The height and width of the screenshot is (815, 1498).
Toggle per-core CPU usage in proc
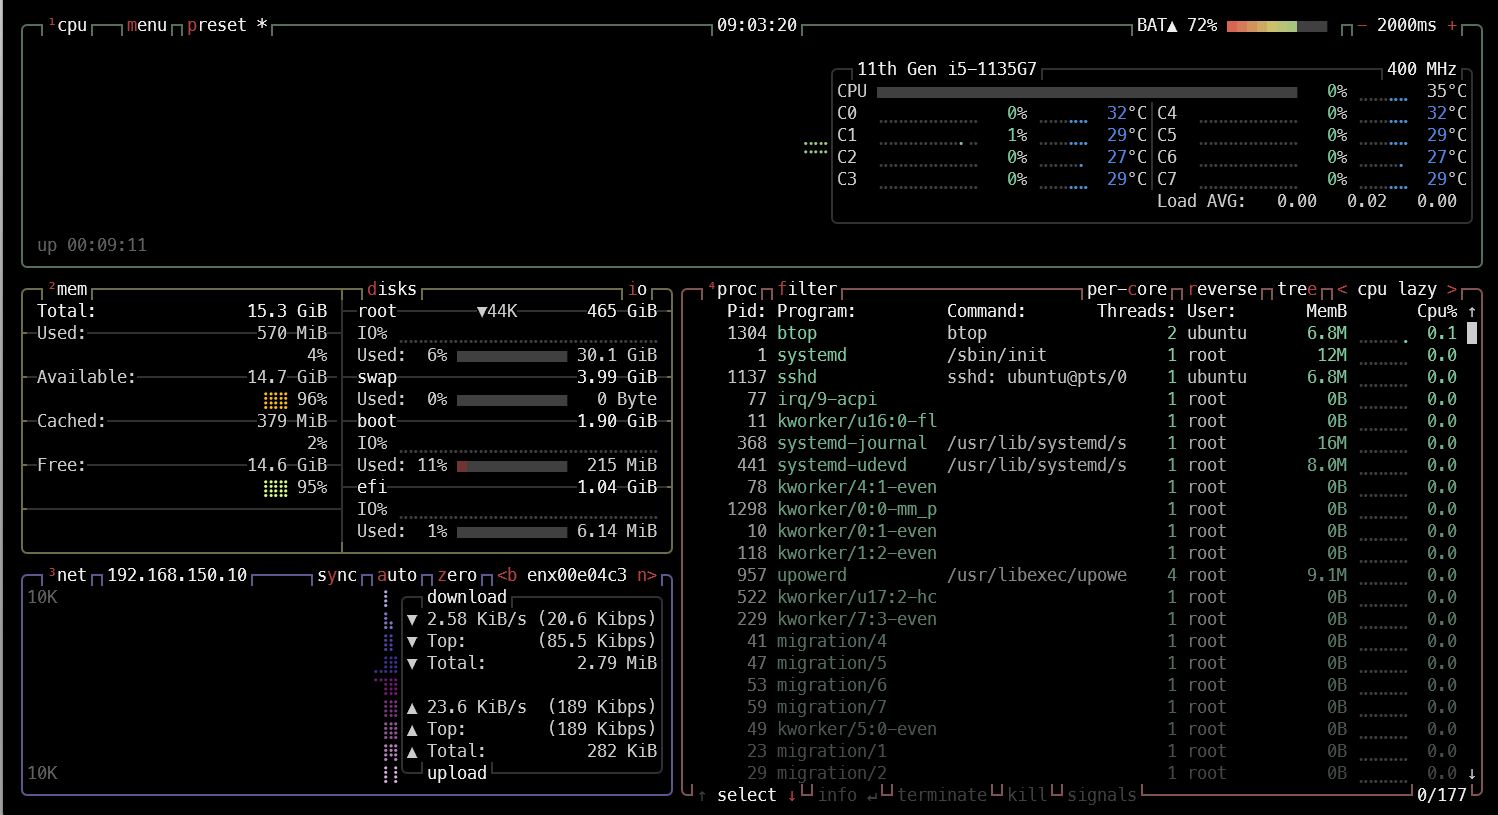click(x=1126, y=289)
